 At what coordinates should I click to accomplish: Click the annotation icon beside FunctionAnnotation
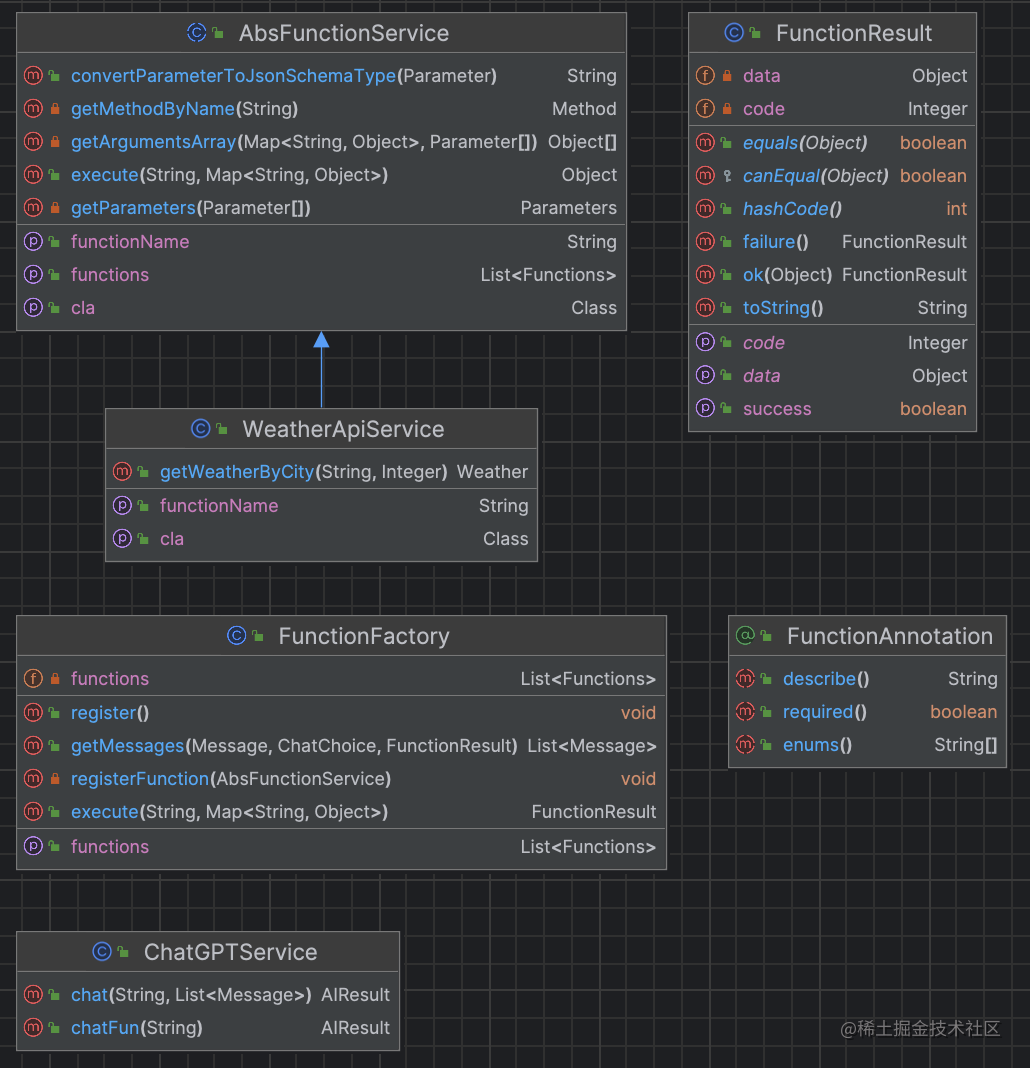pyautogui.click(x=745, y=635)
